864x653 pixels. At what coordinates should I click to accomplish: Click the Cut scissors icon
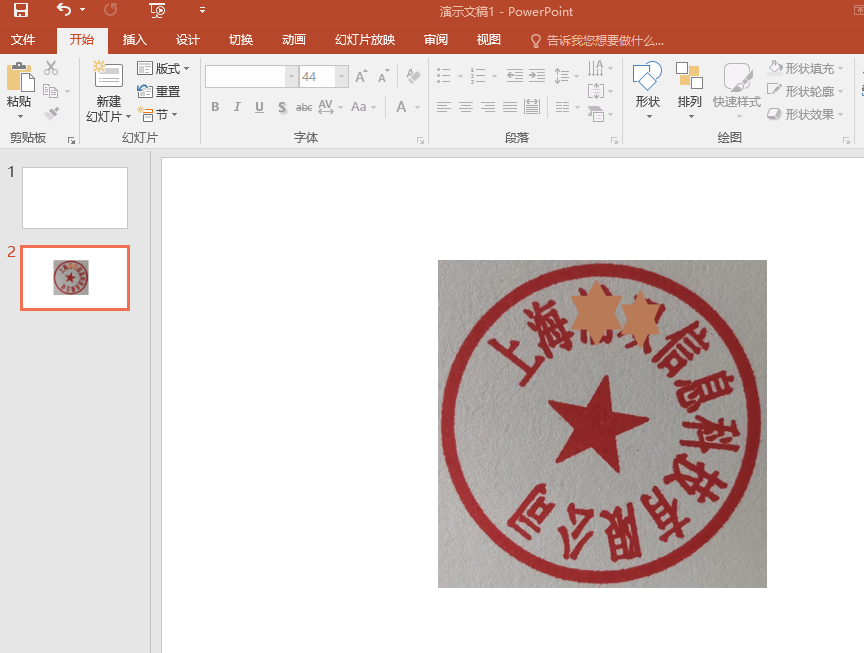point(51,68)
